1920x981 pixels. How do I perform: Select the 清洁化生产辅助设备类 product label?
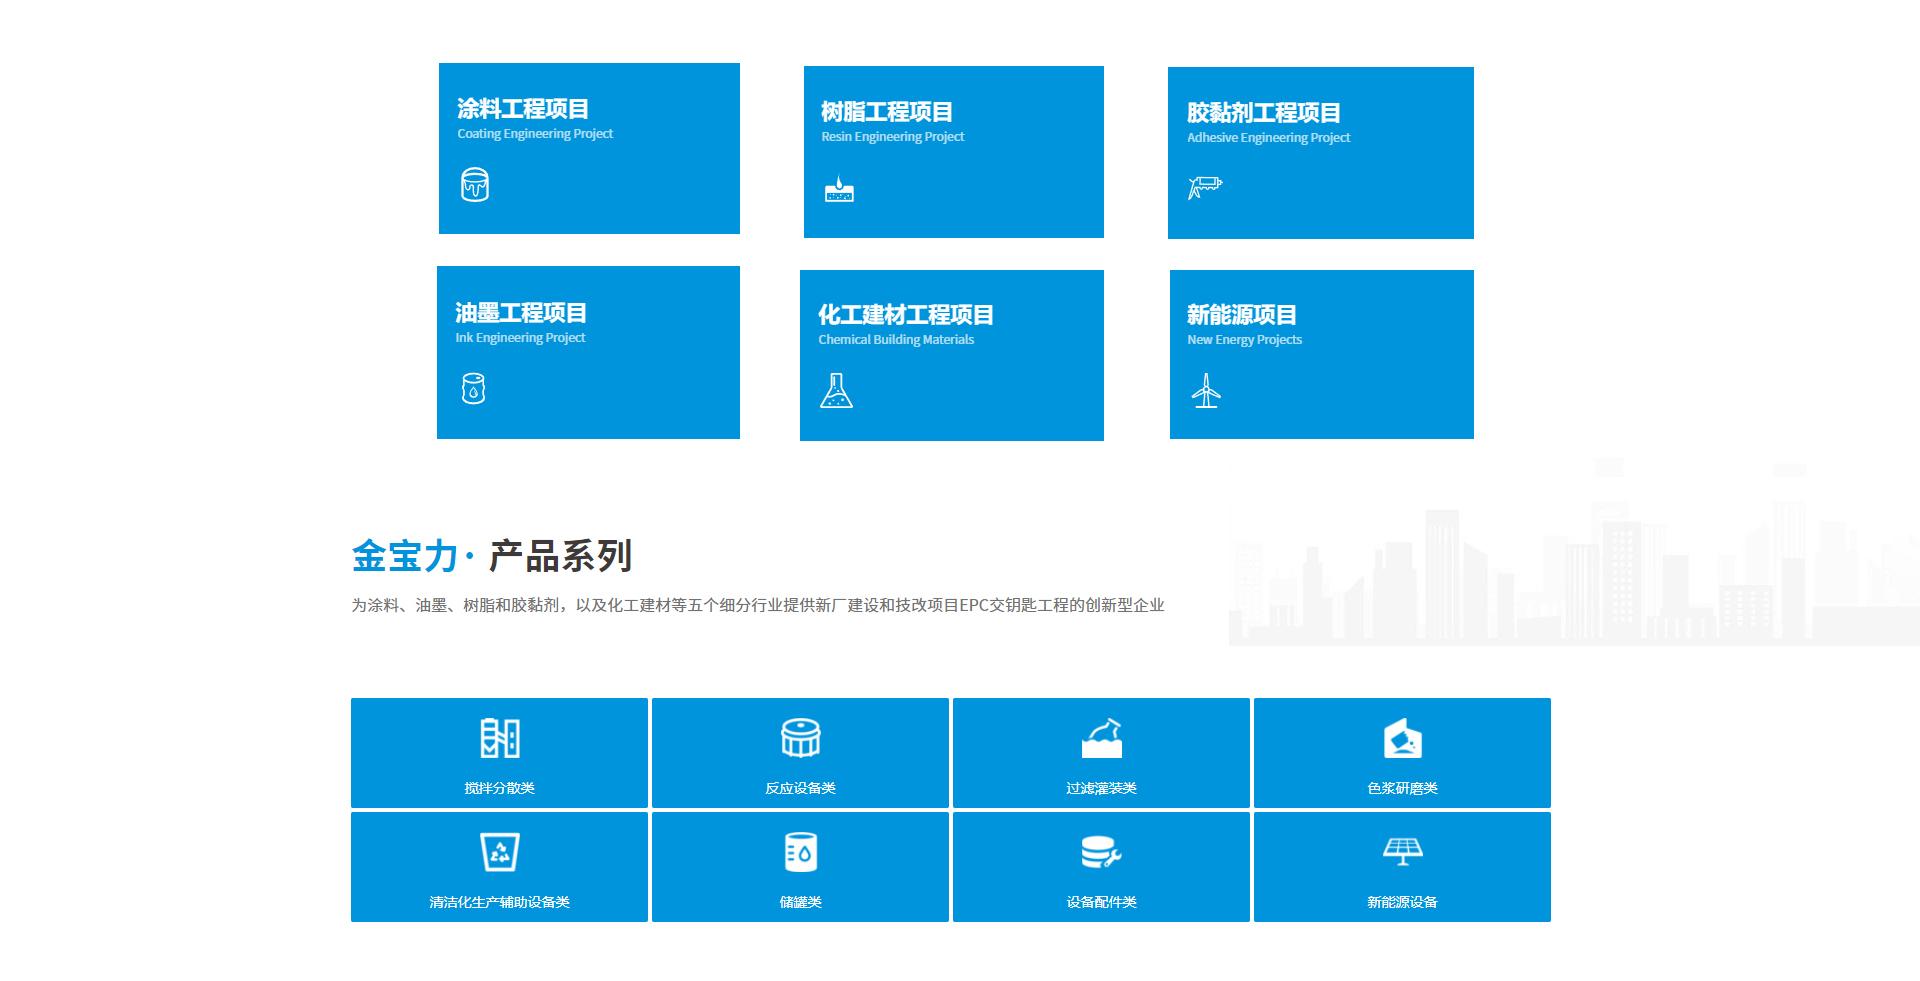point(500,902)
